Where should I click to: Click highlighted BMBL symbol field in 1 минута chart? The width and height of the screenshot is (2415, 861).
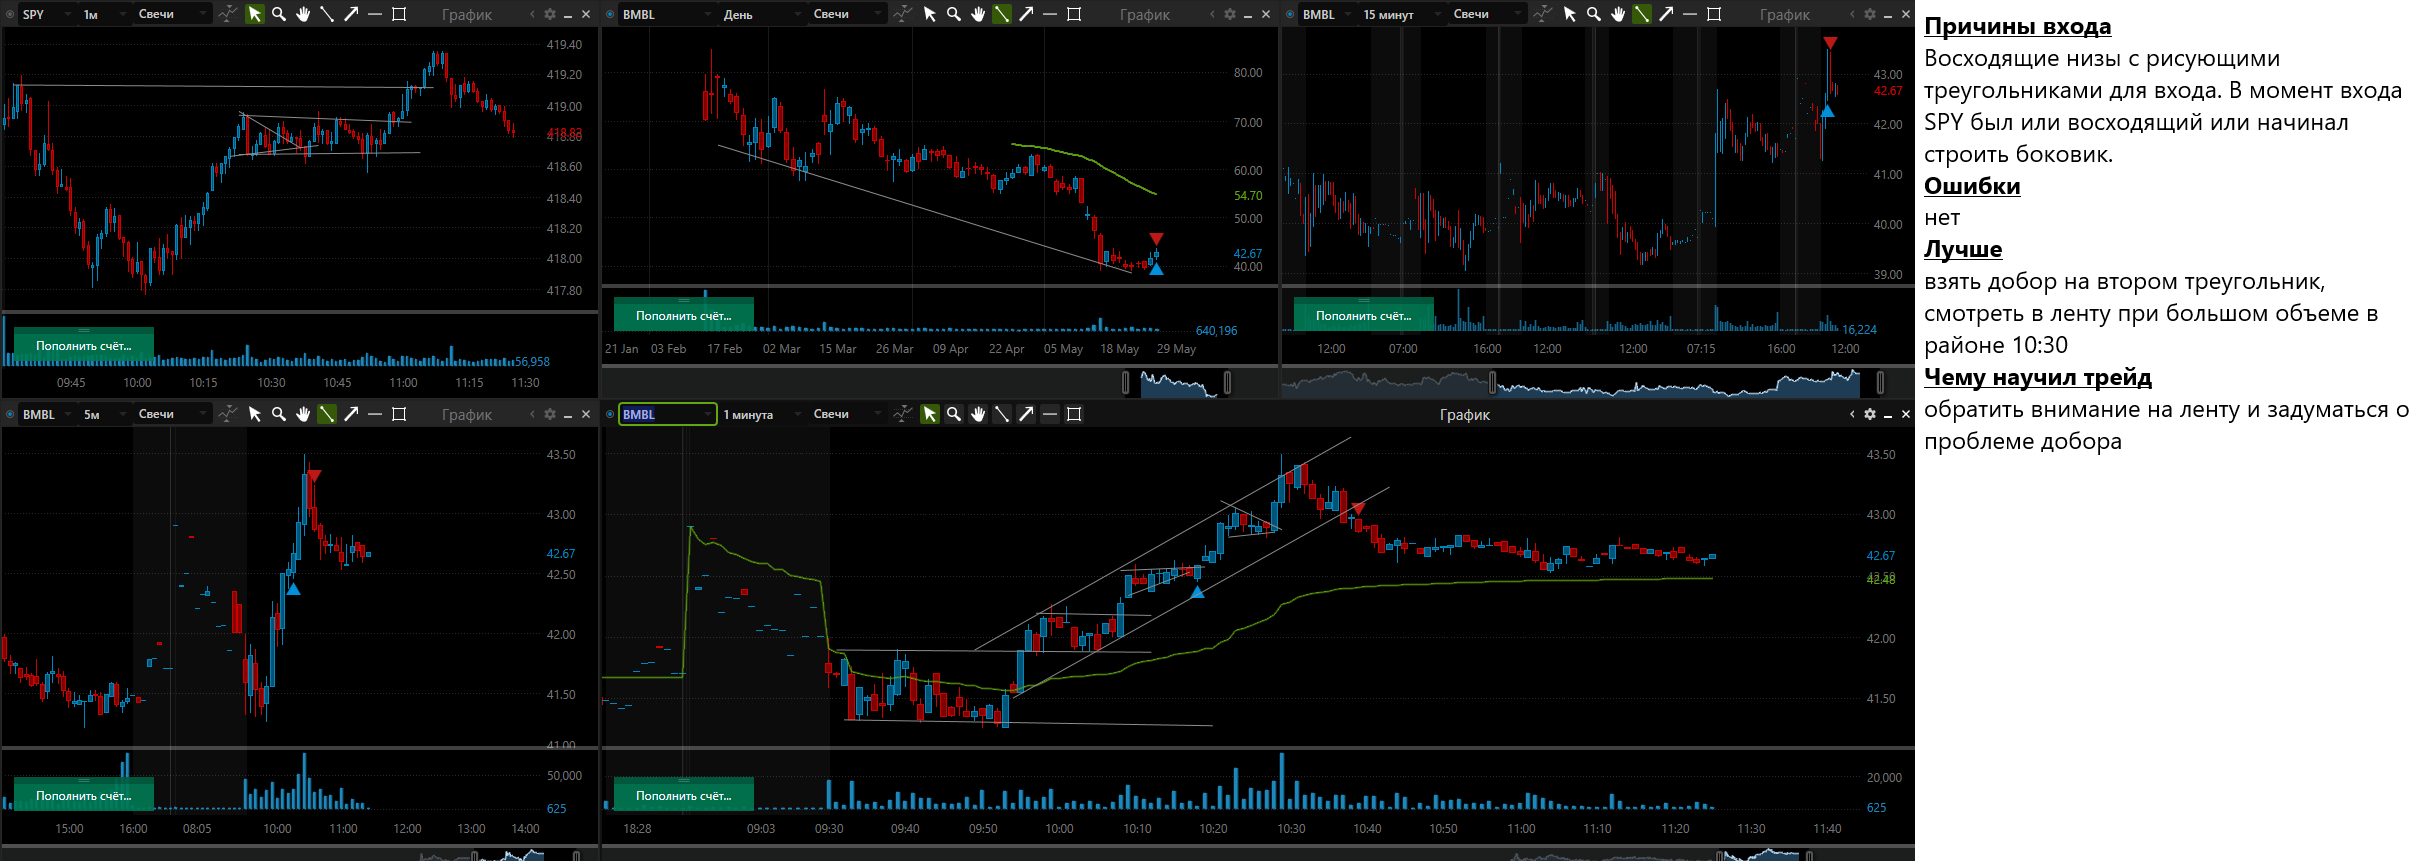click(667, 414)
